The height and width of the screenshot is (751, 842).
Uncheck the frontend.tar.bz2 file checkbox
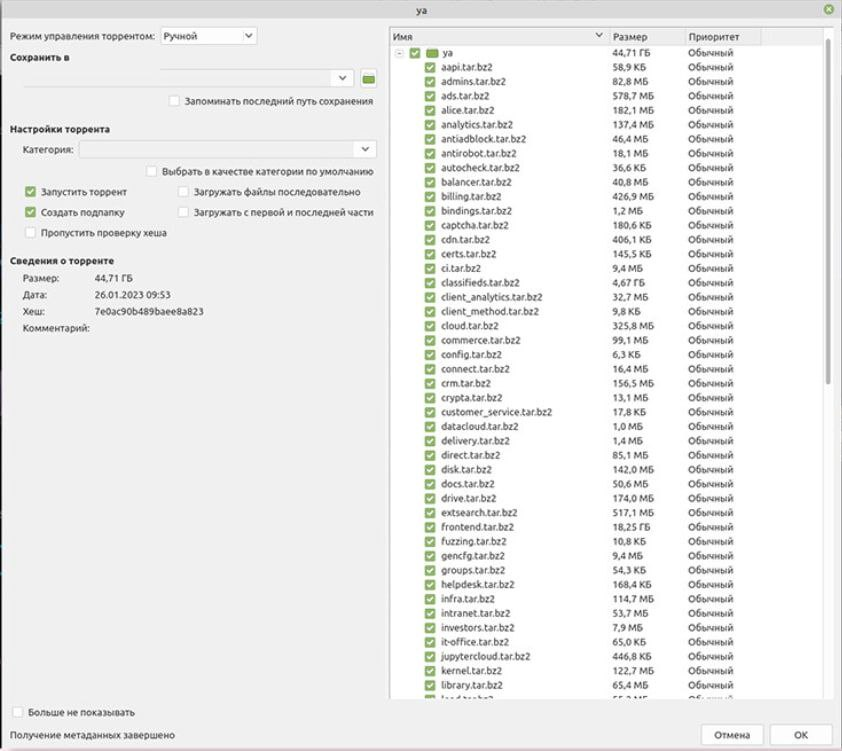[x=430, y=527]
